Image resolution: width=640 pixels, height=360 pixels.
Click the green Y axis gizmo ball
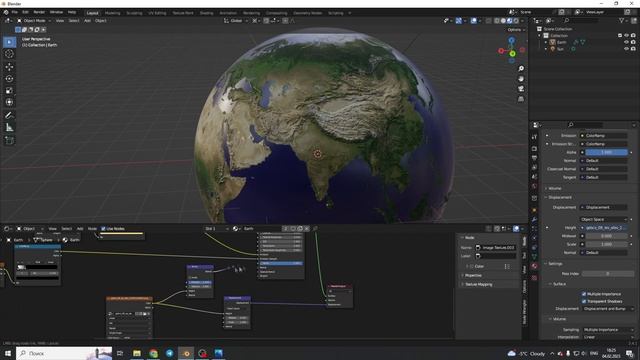click(x=512, y=53)
